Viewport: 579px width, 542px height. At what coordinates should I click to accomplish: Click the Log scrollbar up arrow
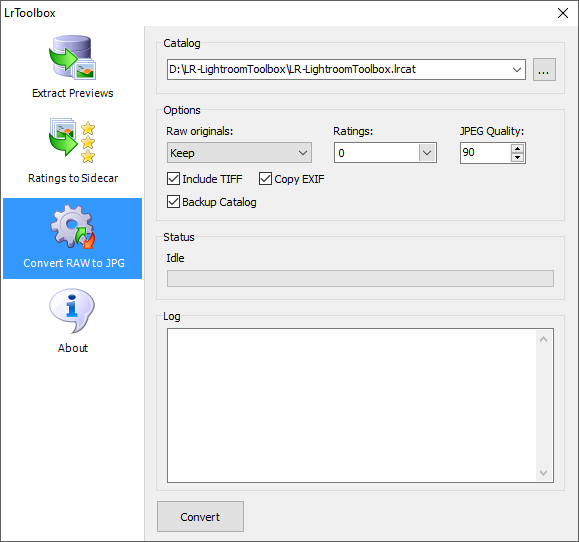click(543, 339)
